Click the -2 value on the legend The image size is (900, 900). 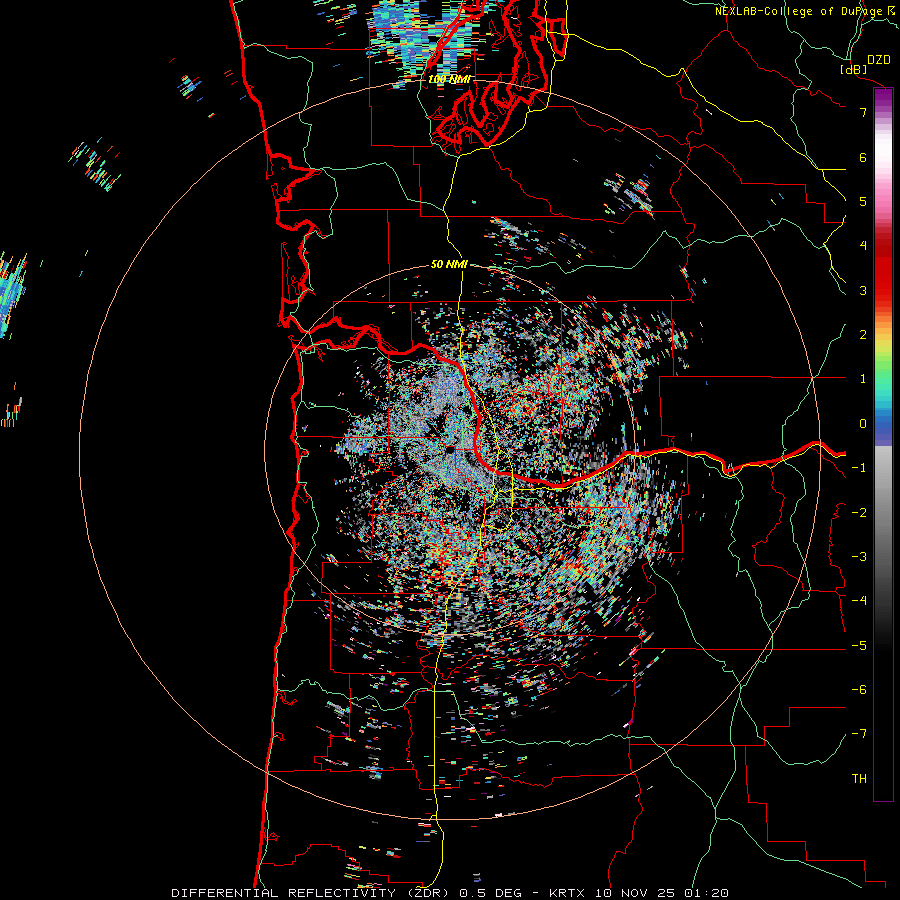click(859, 513)
